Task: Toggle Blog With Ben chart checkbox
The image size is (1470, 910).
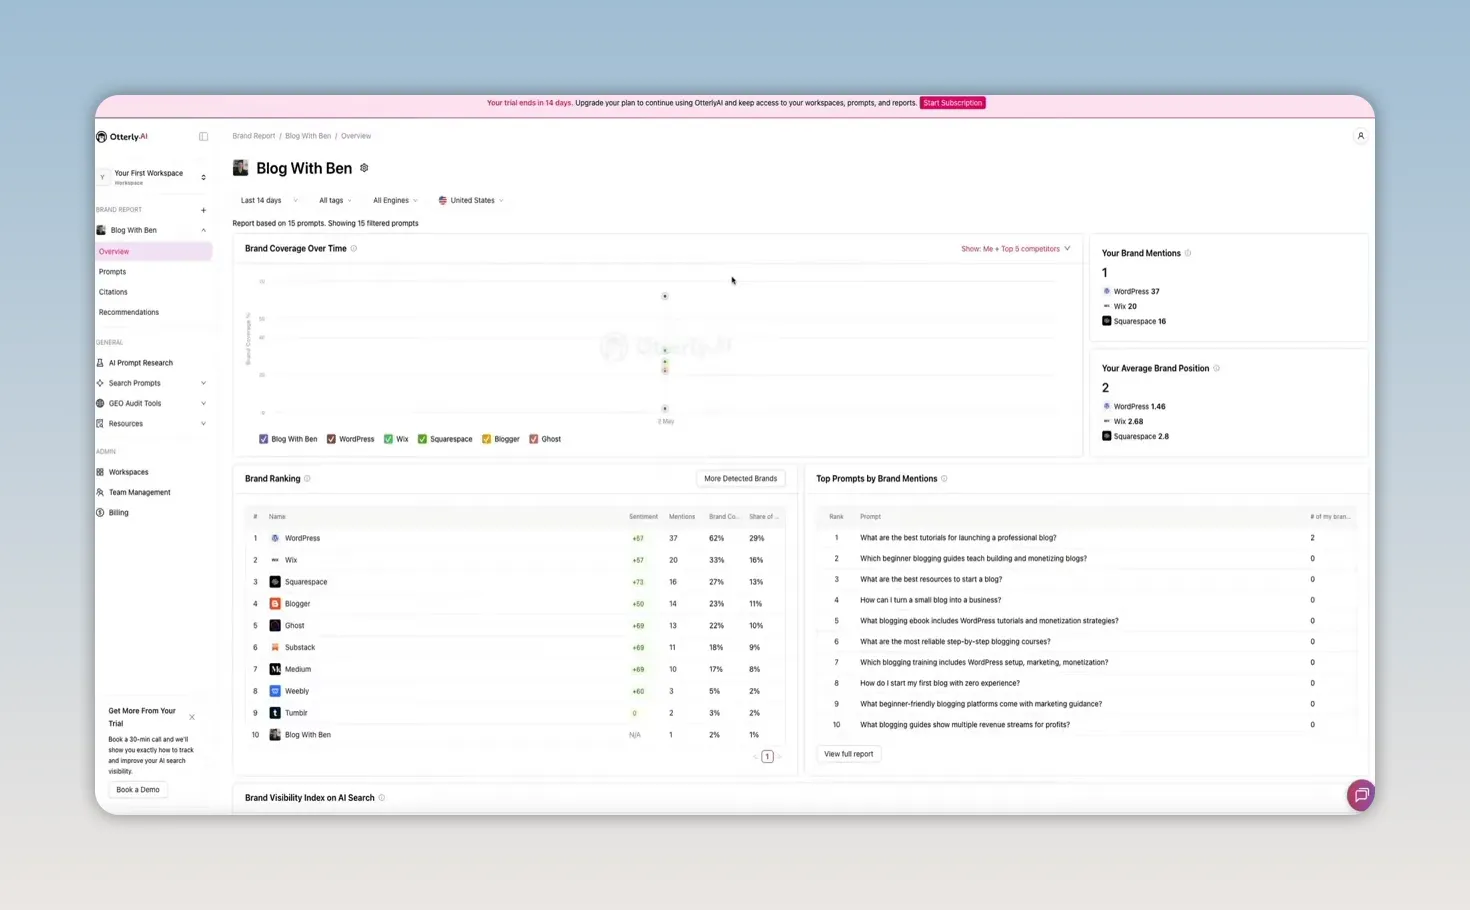Action: click(264, 439)
